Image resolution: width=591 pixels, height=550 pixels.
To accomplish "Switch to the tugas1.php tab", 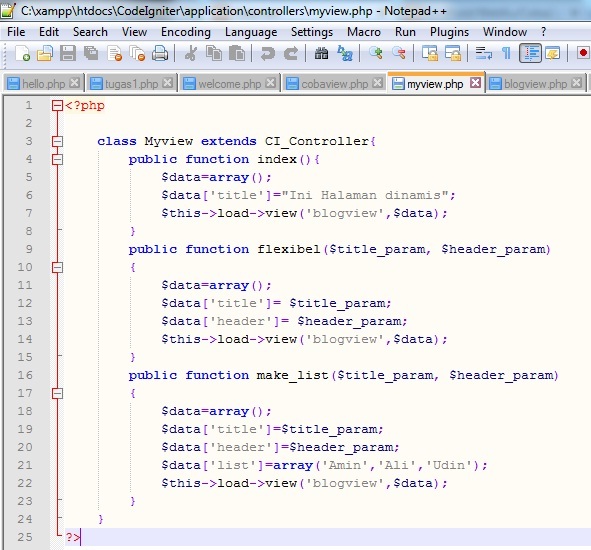I will tap(132, 83).
